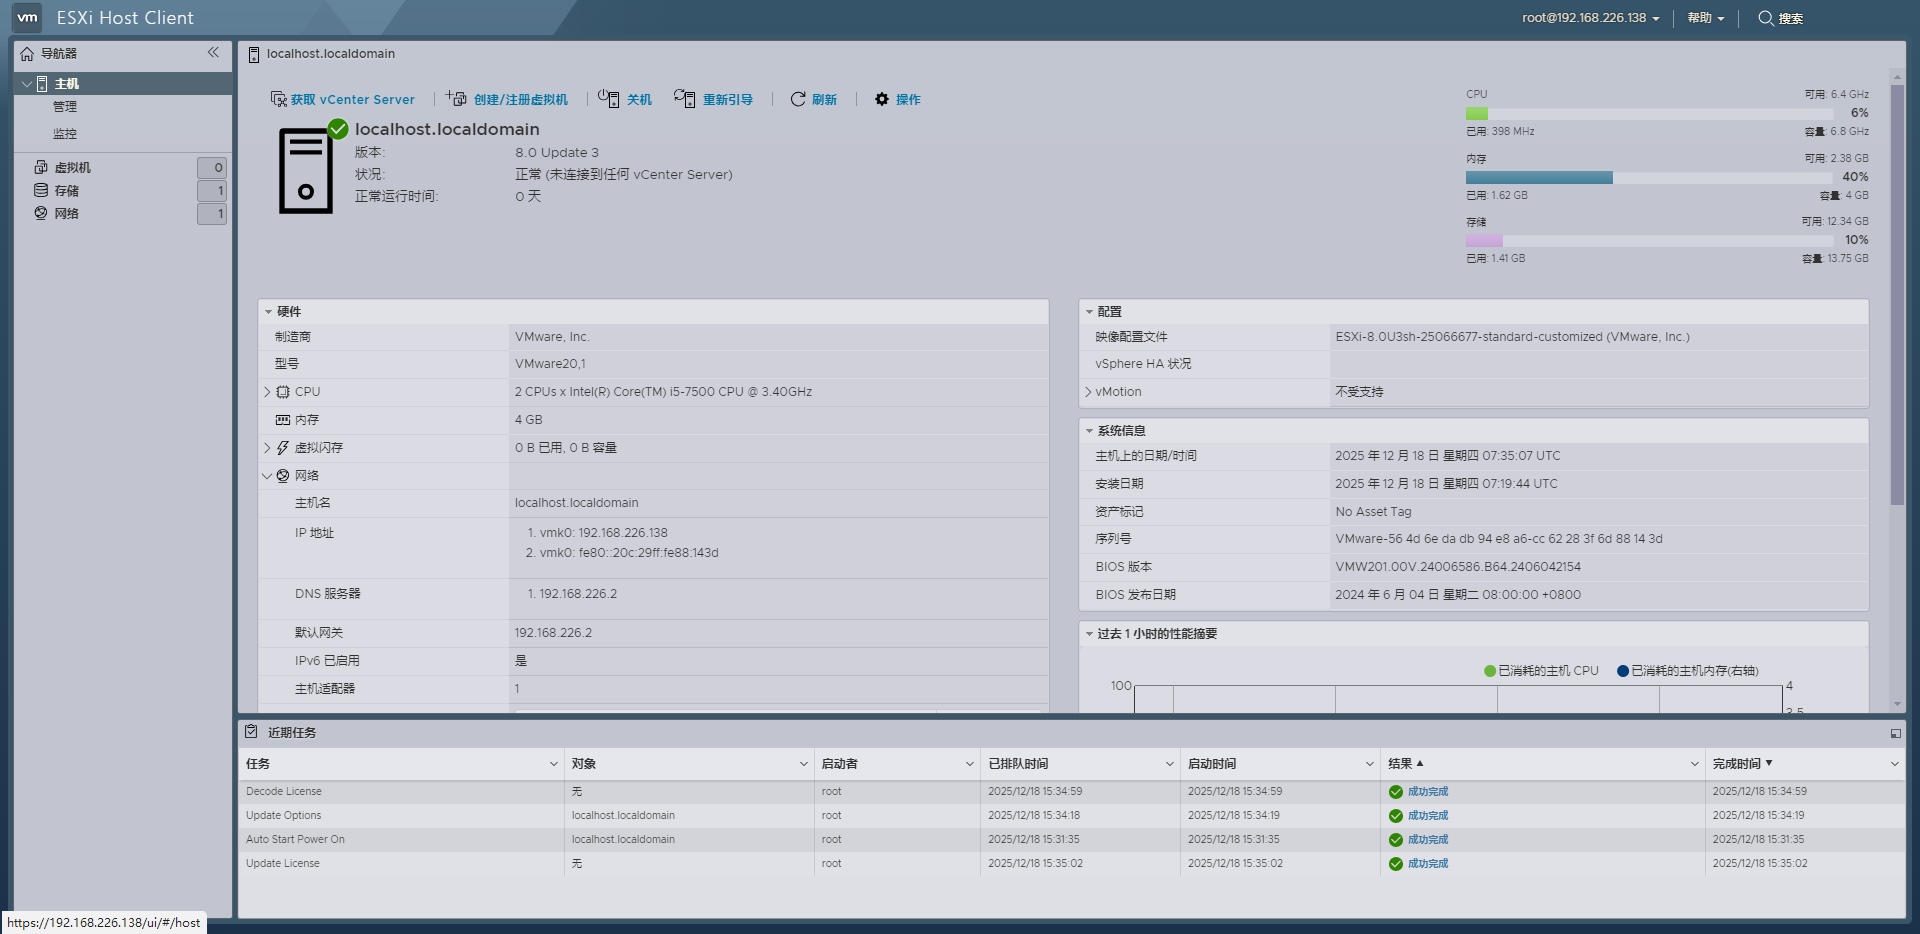Click the 重新引导 reboot icon

point(685,99)
